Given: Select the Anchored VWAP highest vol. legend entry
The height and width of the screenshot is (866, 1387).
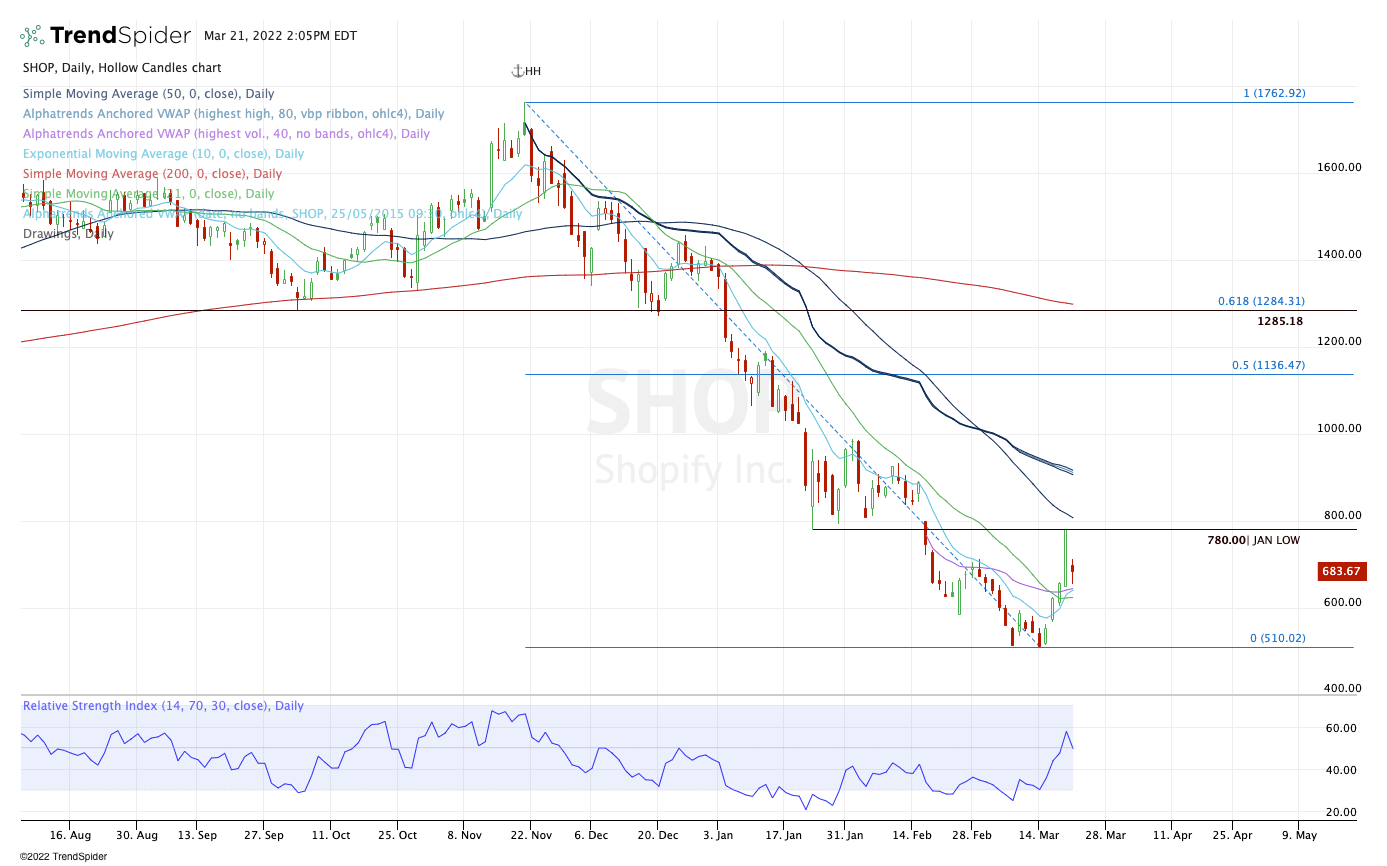Looking at the screenshot, I should [226, 134].
